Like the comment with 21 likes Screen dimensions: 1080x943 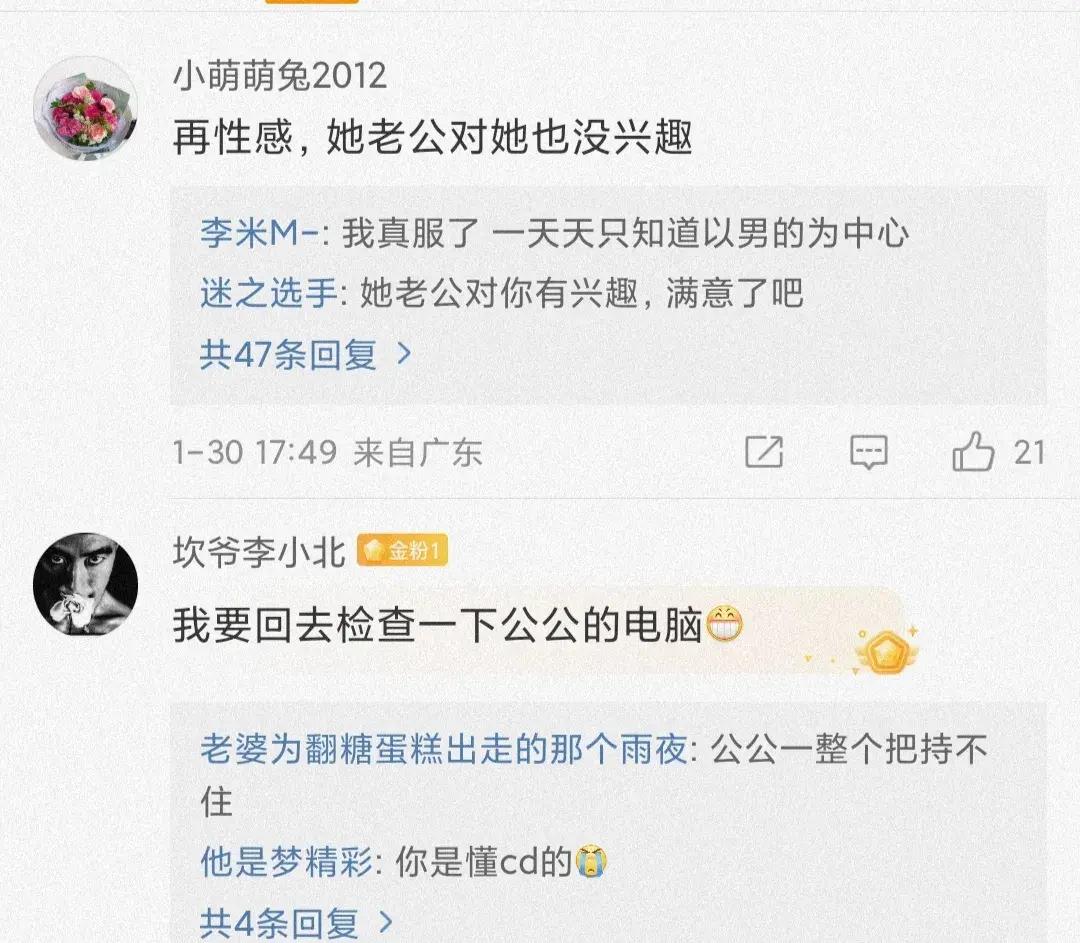click(x=973, y=452)
